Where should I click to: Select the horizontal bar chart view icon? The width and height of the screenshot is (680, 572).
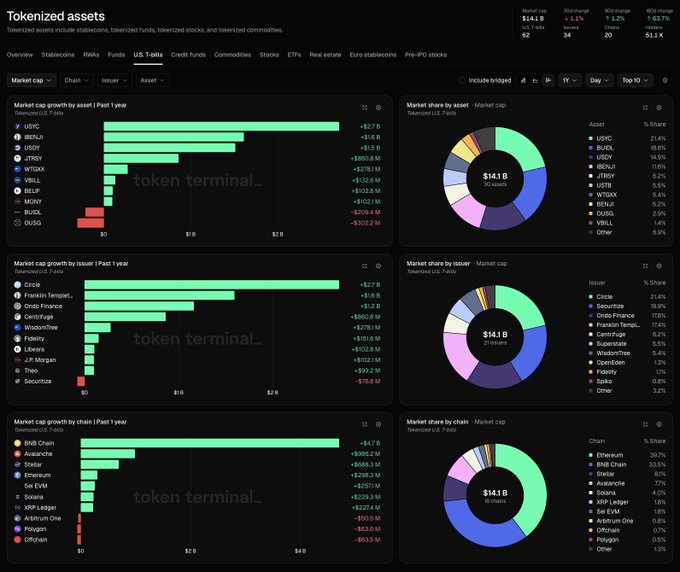click(x=548, y=80)
